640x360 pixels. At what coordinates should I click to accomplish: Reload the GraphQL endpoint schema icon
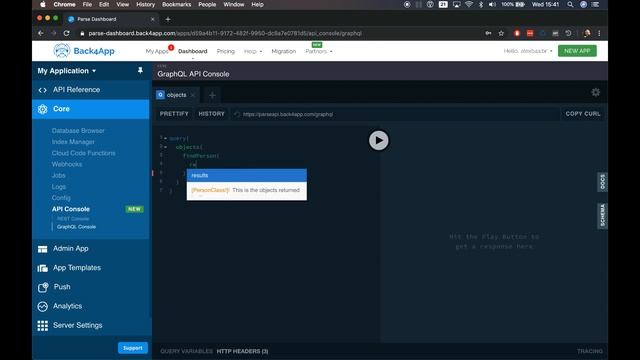[x=237, y=114]
